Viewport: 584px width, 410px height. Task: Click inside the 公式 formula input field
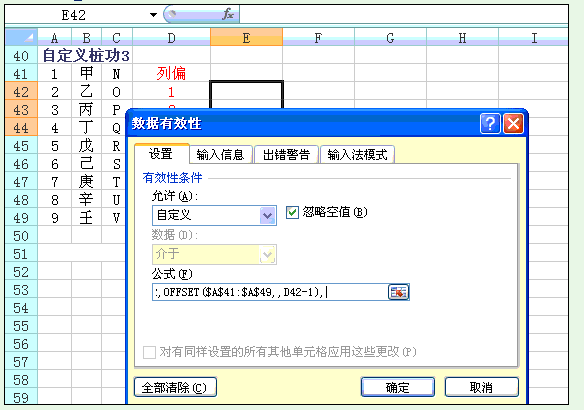point(270,292)
